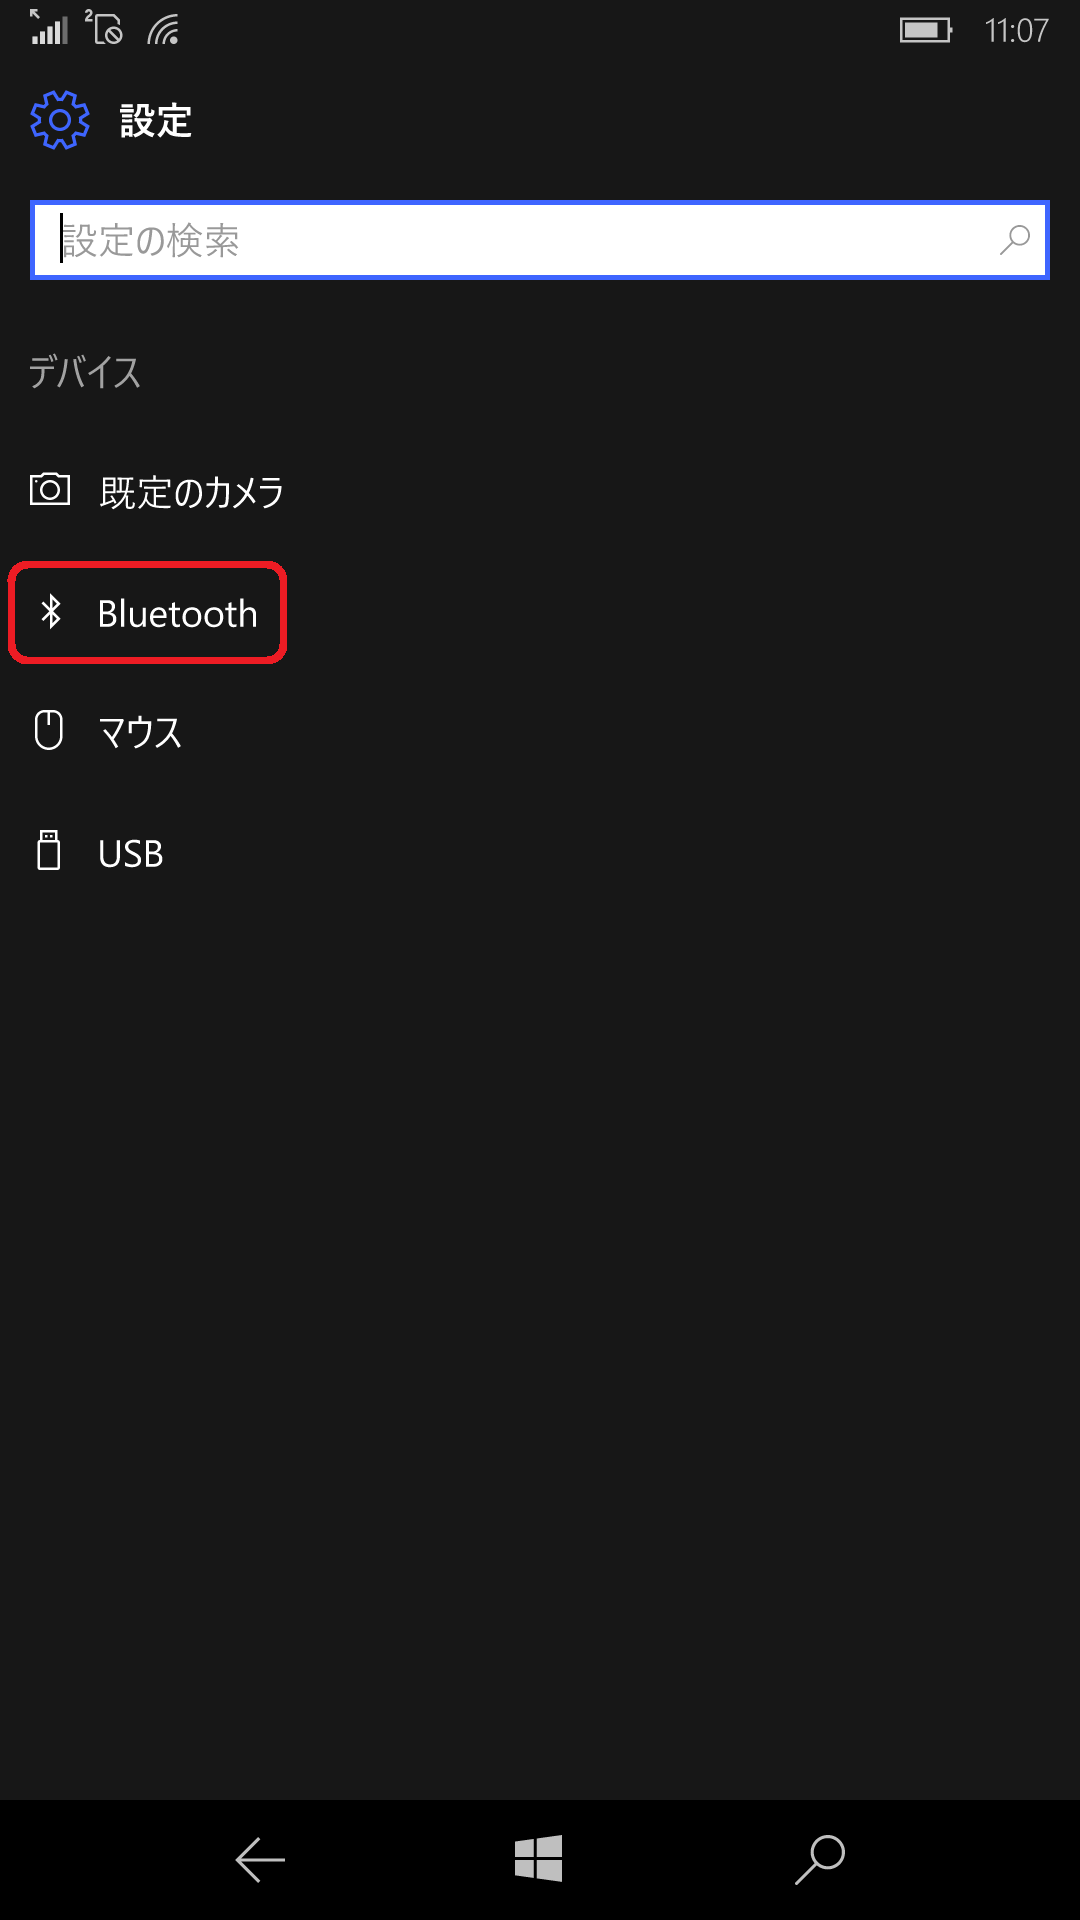Tap the blue settings gear icon
The height and width of the screenshot is (1920, 1080).
click(x=60, y=120)
